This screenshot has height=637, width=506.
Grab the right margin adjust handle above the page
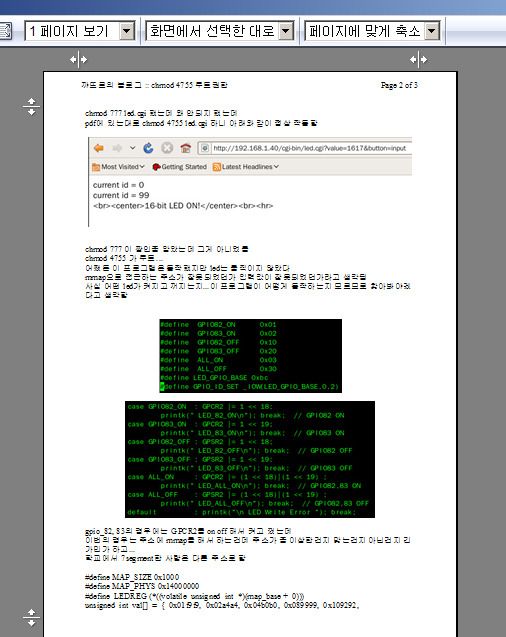418,59
